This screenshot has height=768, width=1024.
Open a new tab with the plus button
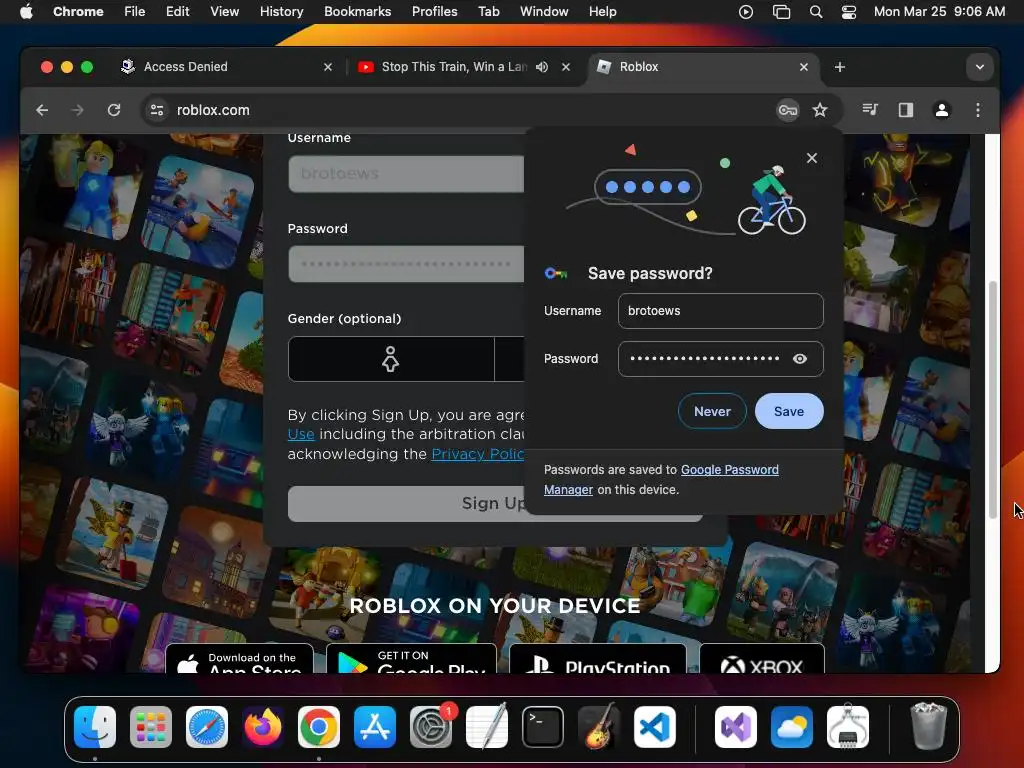click(x=840, y=67)
